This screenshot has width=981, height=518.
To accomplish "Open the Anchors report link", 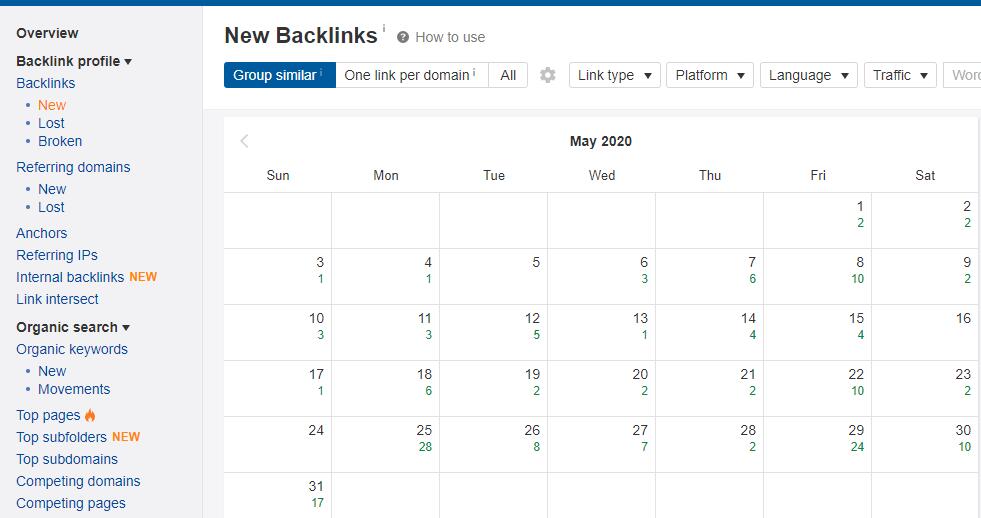I will (42, 233).
